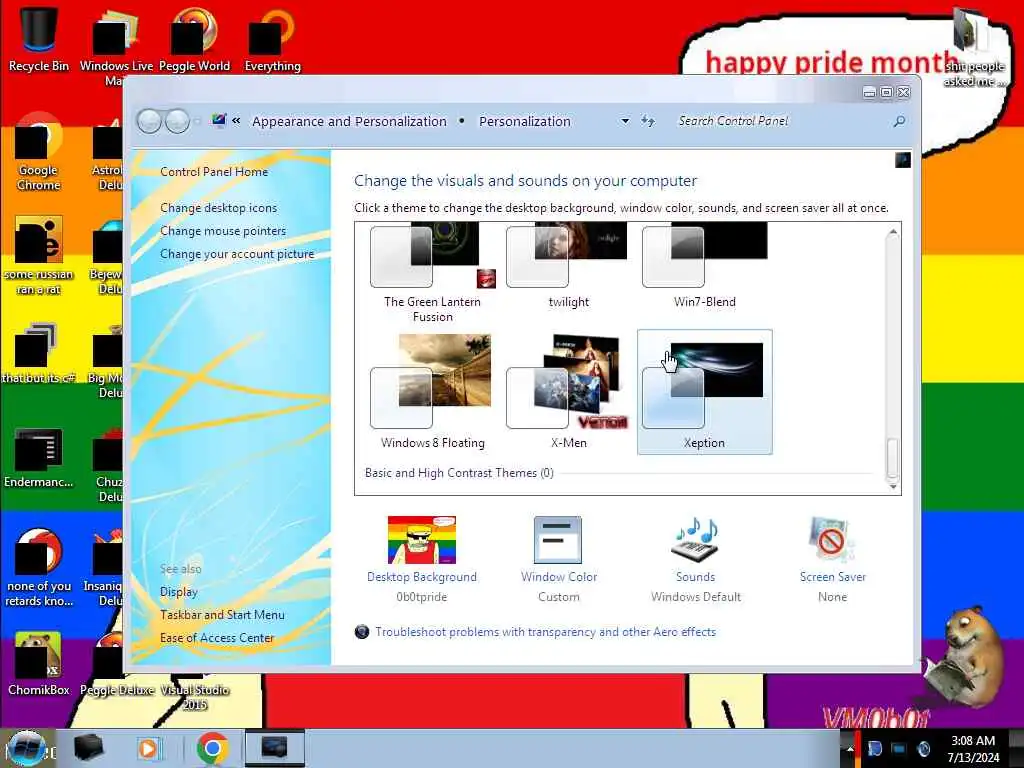Screen dimensions: 1024x768
Task: Open Change mouse pointers link
Action: [223, 231]
